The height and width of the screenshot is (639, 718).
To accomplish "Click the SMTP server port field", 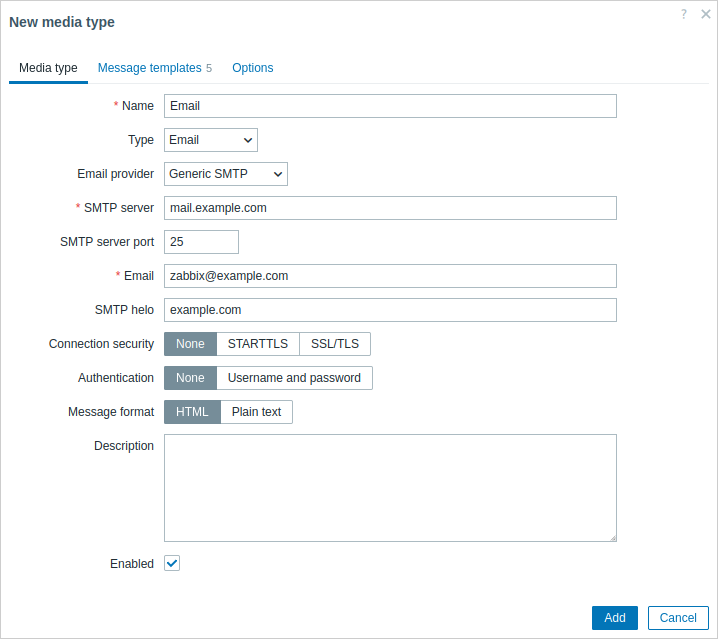I will pyautogui.click(x=201, y=242).
